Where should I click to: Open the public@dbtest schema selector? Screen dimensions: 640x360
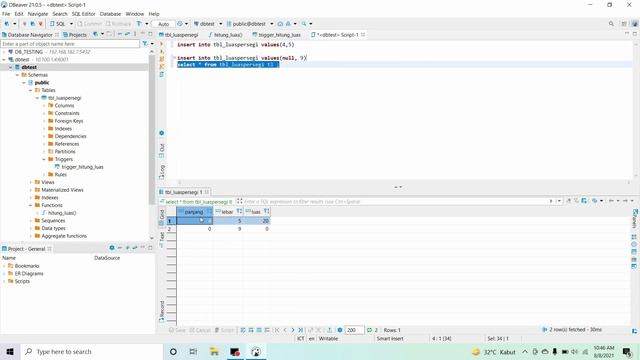(249, 24)
